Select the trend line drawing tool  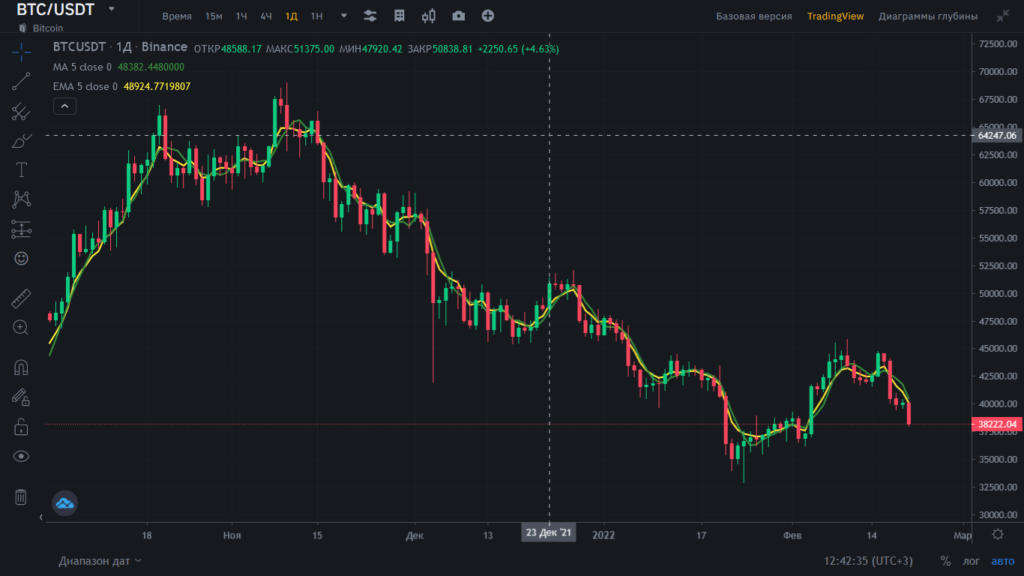click(21, 81)
